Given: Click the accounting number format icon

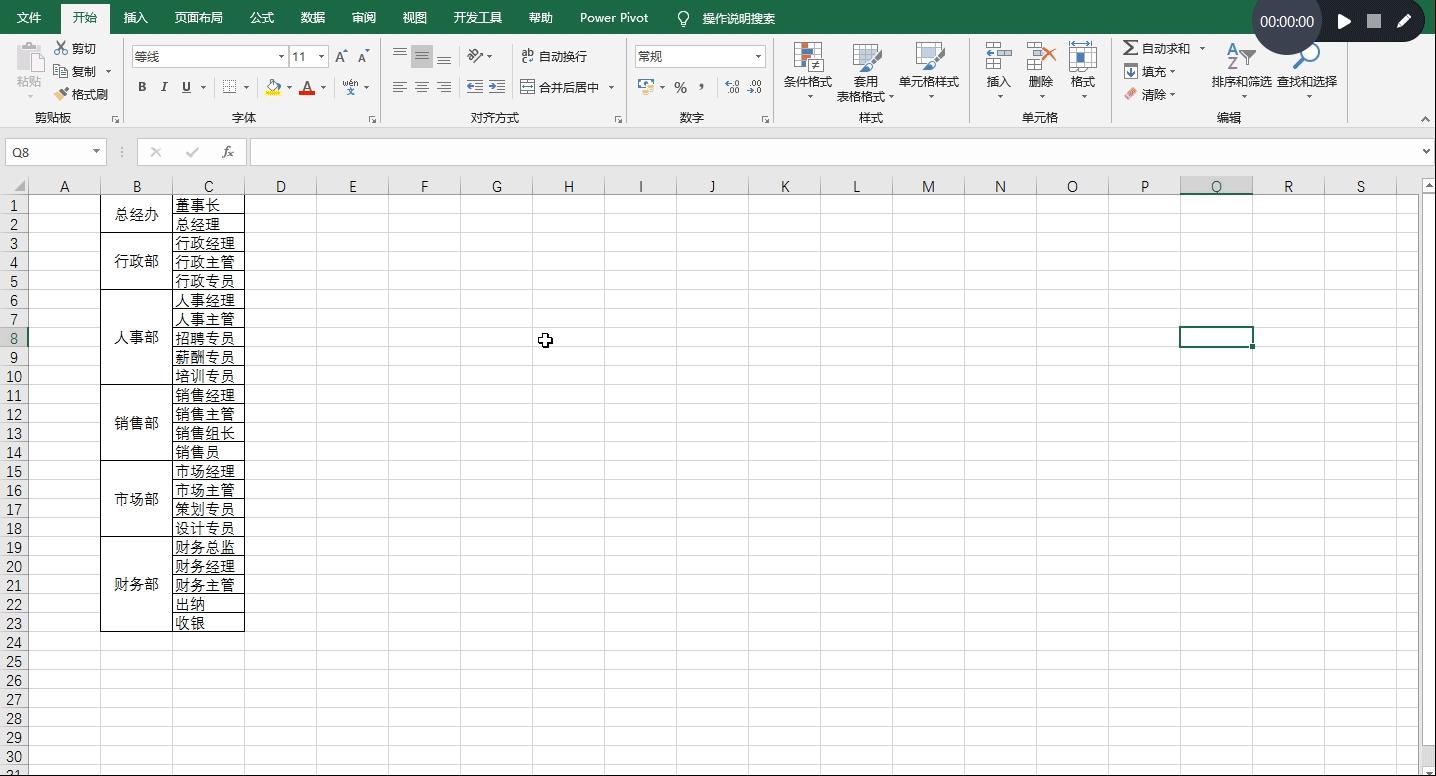Looking at the screenshot, I should [x=646, y=87].
